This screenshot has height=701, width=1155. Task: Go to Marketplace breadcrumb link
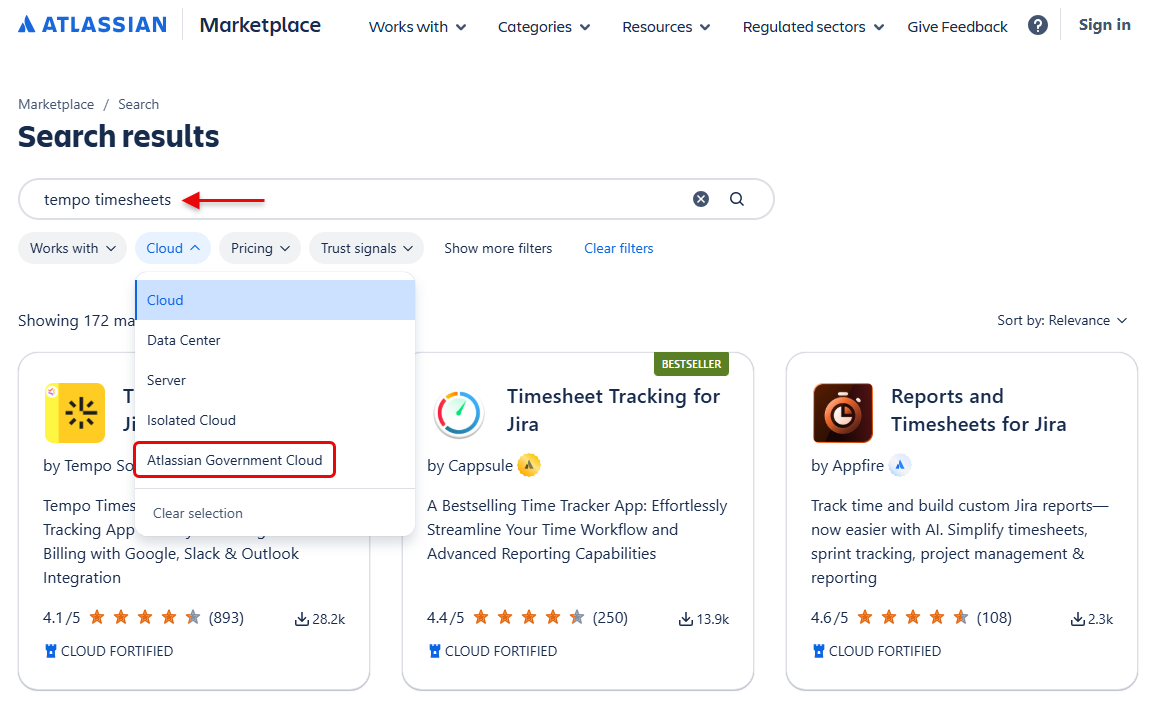tap(56, 104)
